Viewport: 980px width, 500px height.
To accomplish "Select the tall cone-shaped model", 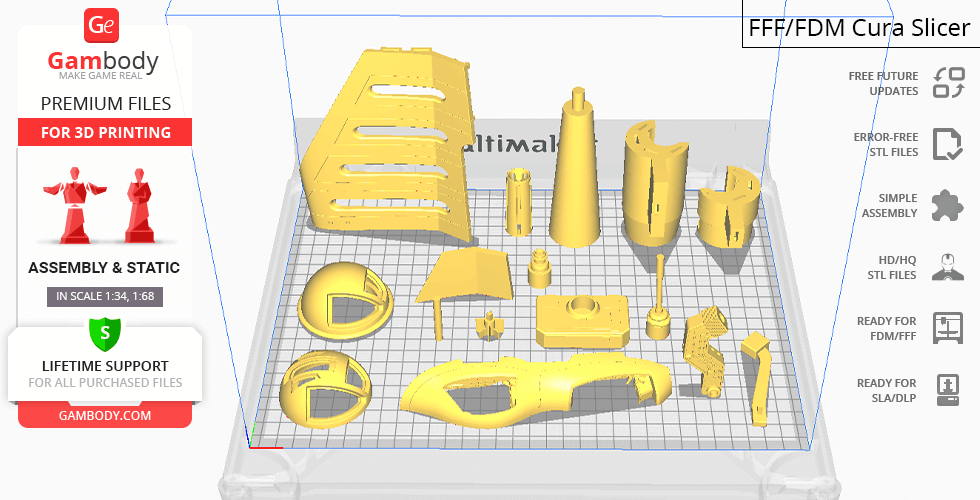I will point(578,175).
